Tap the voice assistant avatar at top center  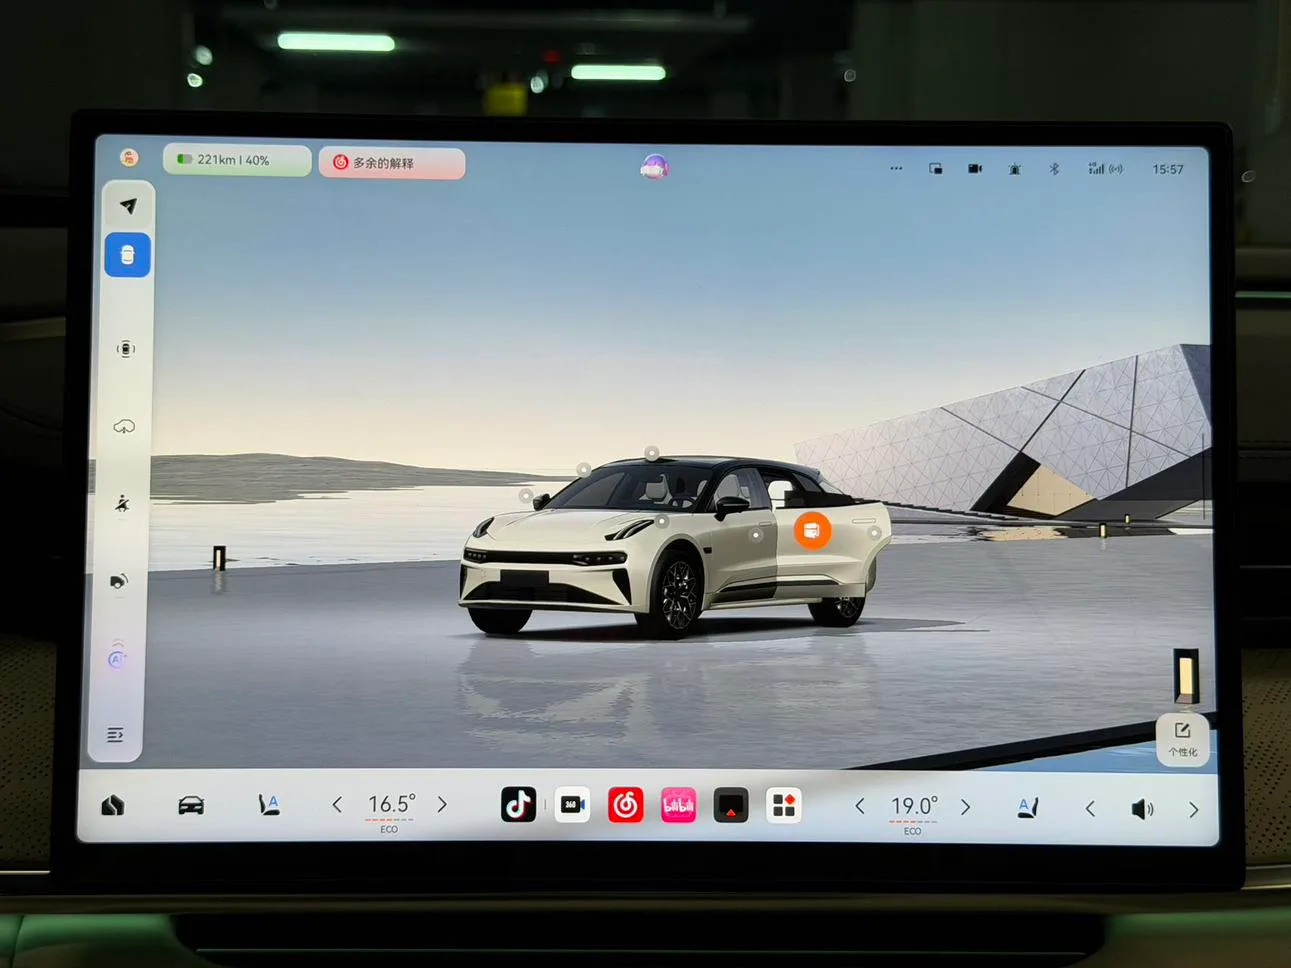tap(654, 167)
